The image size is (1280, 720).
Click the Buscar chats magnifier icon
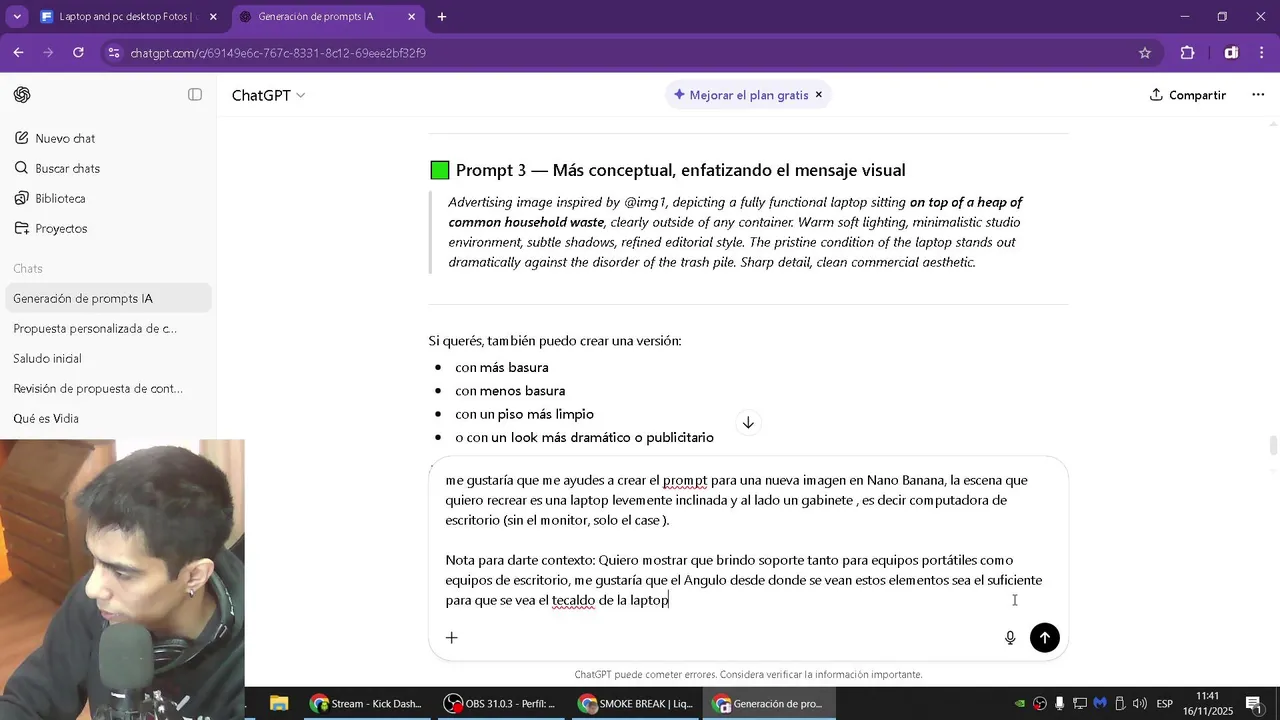coord(21,169)
